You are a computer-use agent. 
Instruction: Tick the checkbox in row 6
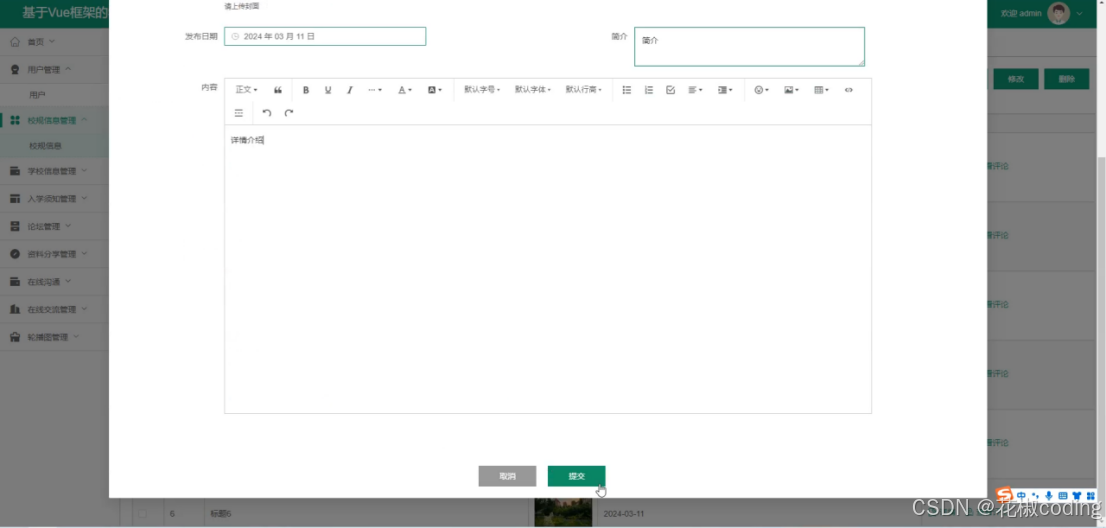coord(142,514)
